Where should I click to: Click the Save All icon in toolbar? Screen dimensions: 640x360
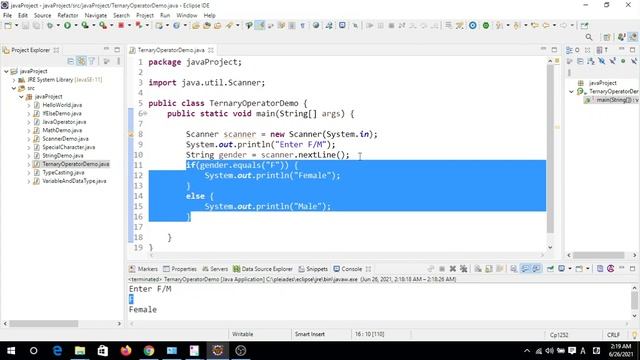click(x=36, y=25)
